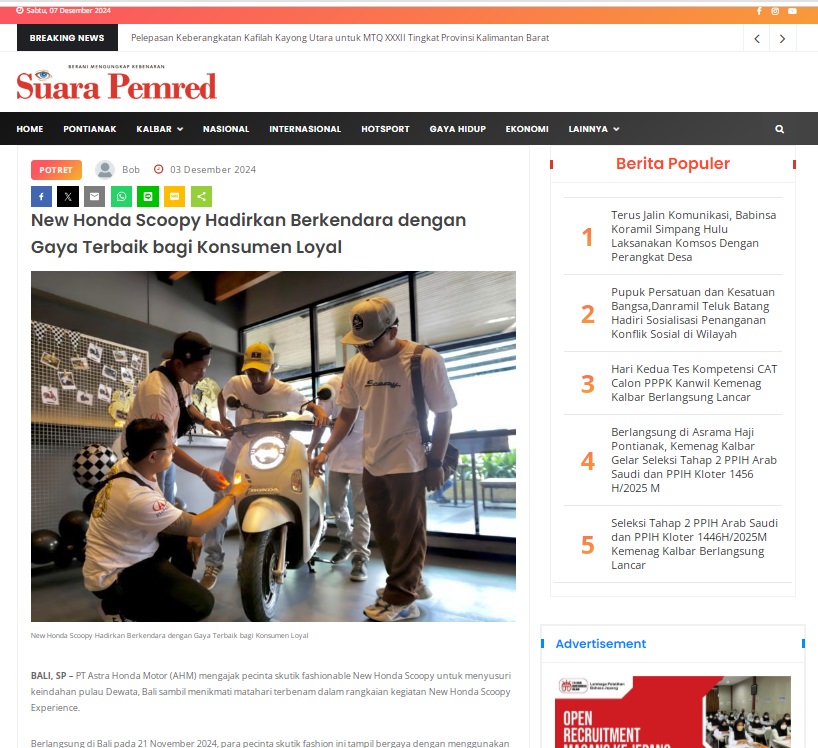The height and width of the screenshot is (748, 818).
Task: Open the Instagram icon in top bar
Action: [775, 11]
